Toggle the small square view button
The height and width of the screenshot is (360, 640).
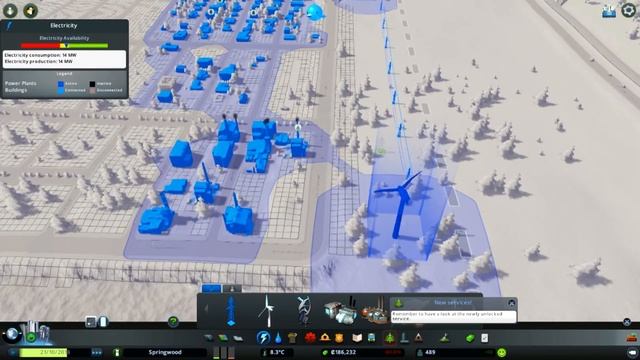[x=91, y=322]
